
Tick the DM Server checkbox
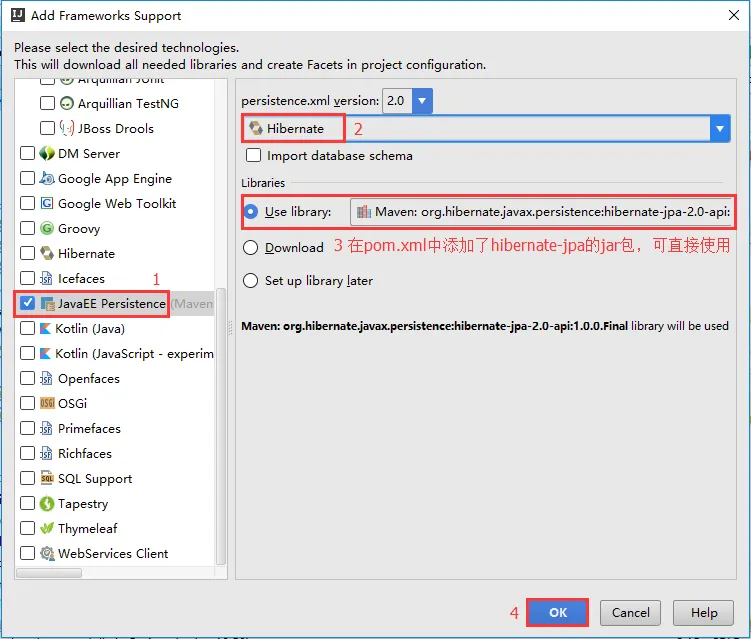click(x=27, y=153)
